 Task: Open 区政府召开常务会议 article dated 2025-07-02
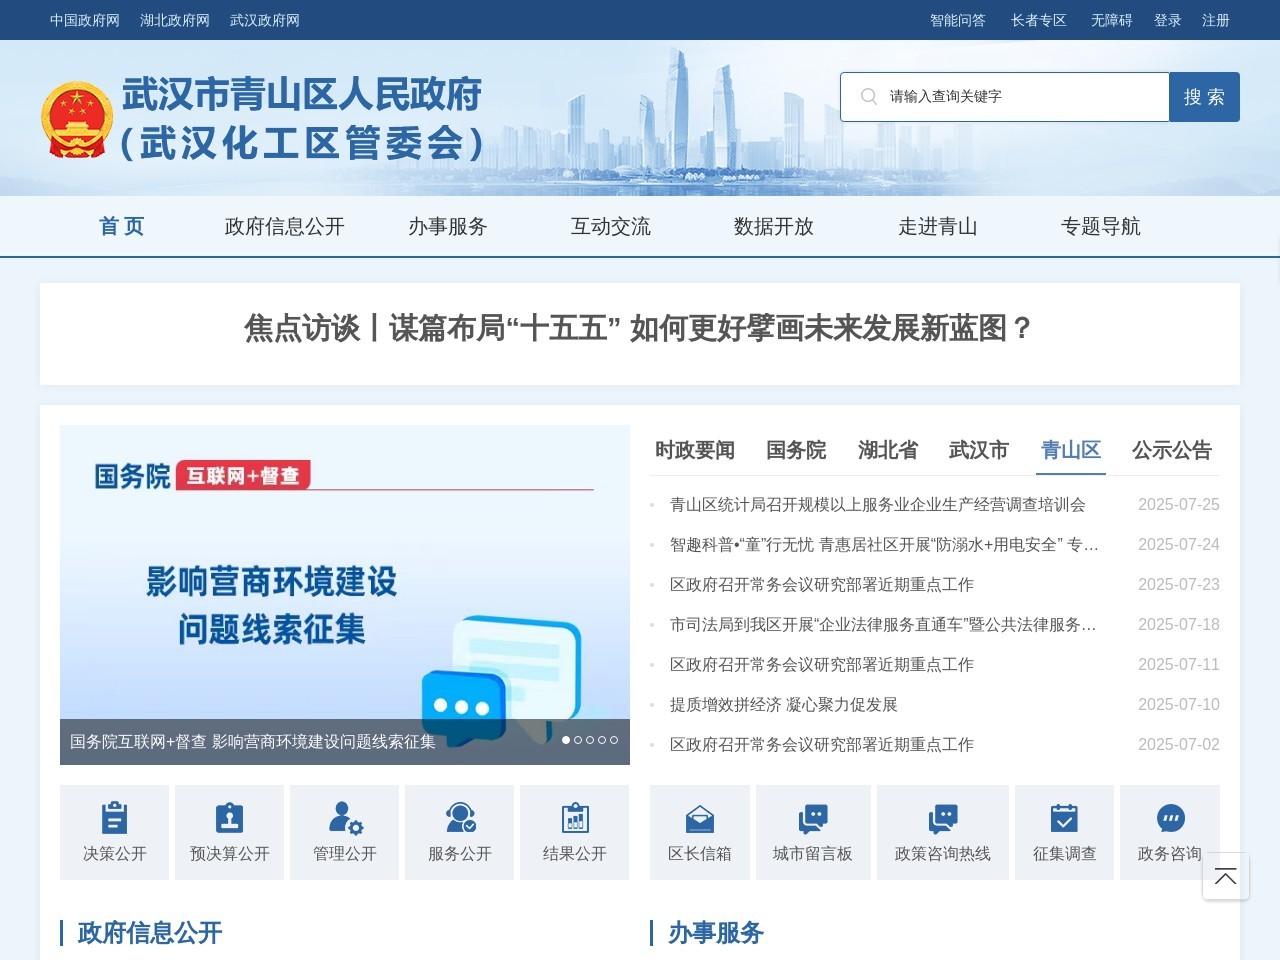(822, 745)
